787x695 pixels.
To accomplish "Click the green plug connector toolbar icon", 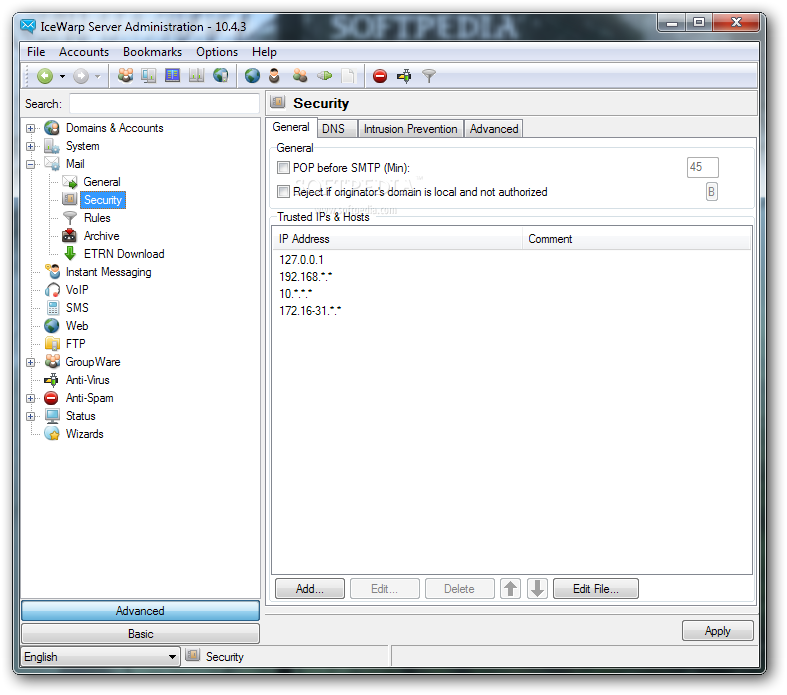I will point(325,76).
